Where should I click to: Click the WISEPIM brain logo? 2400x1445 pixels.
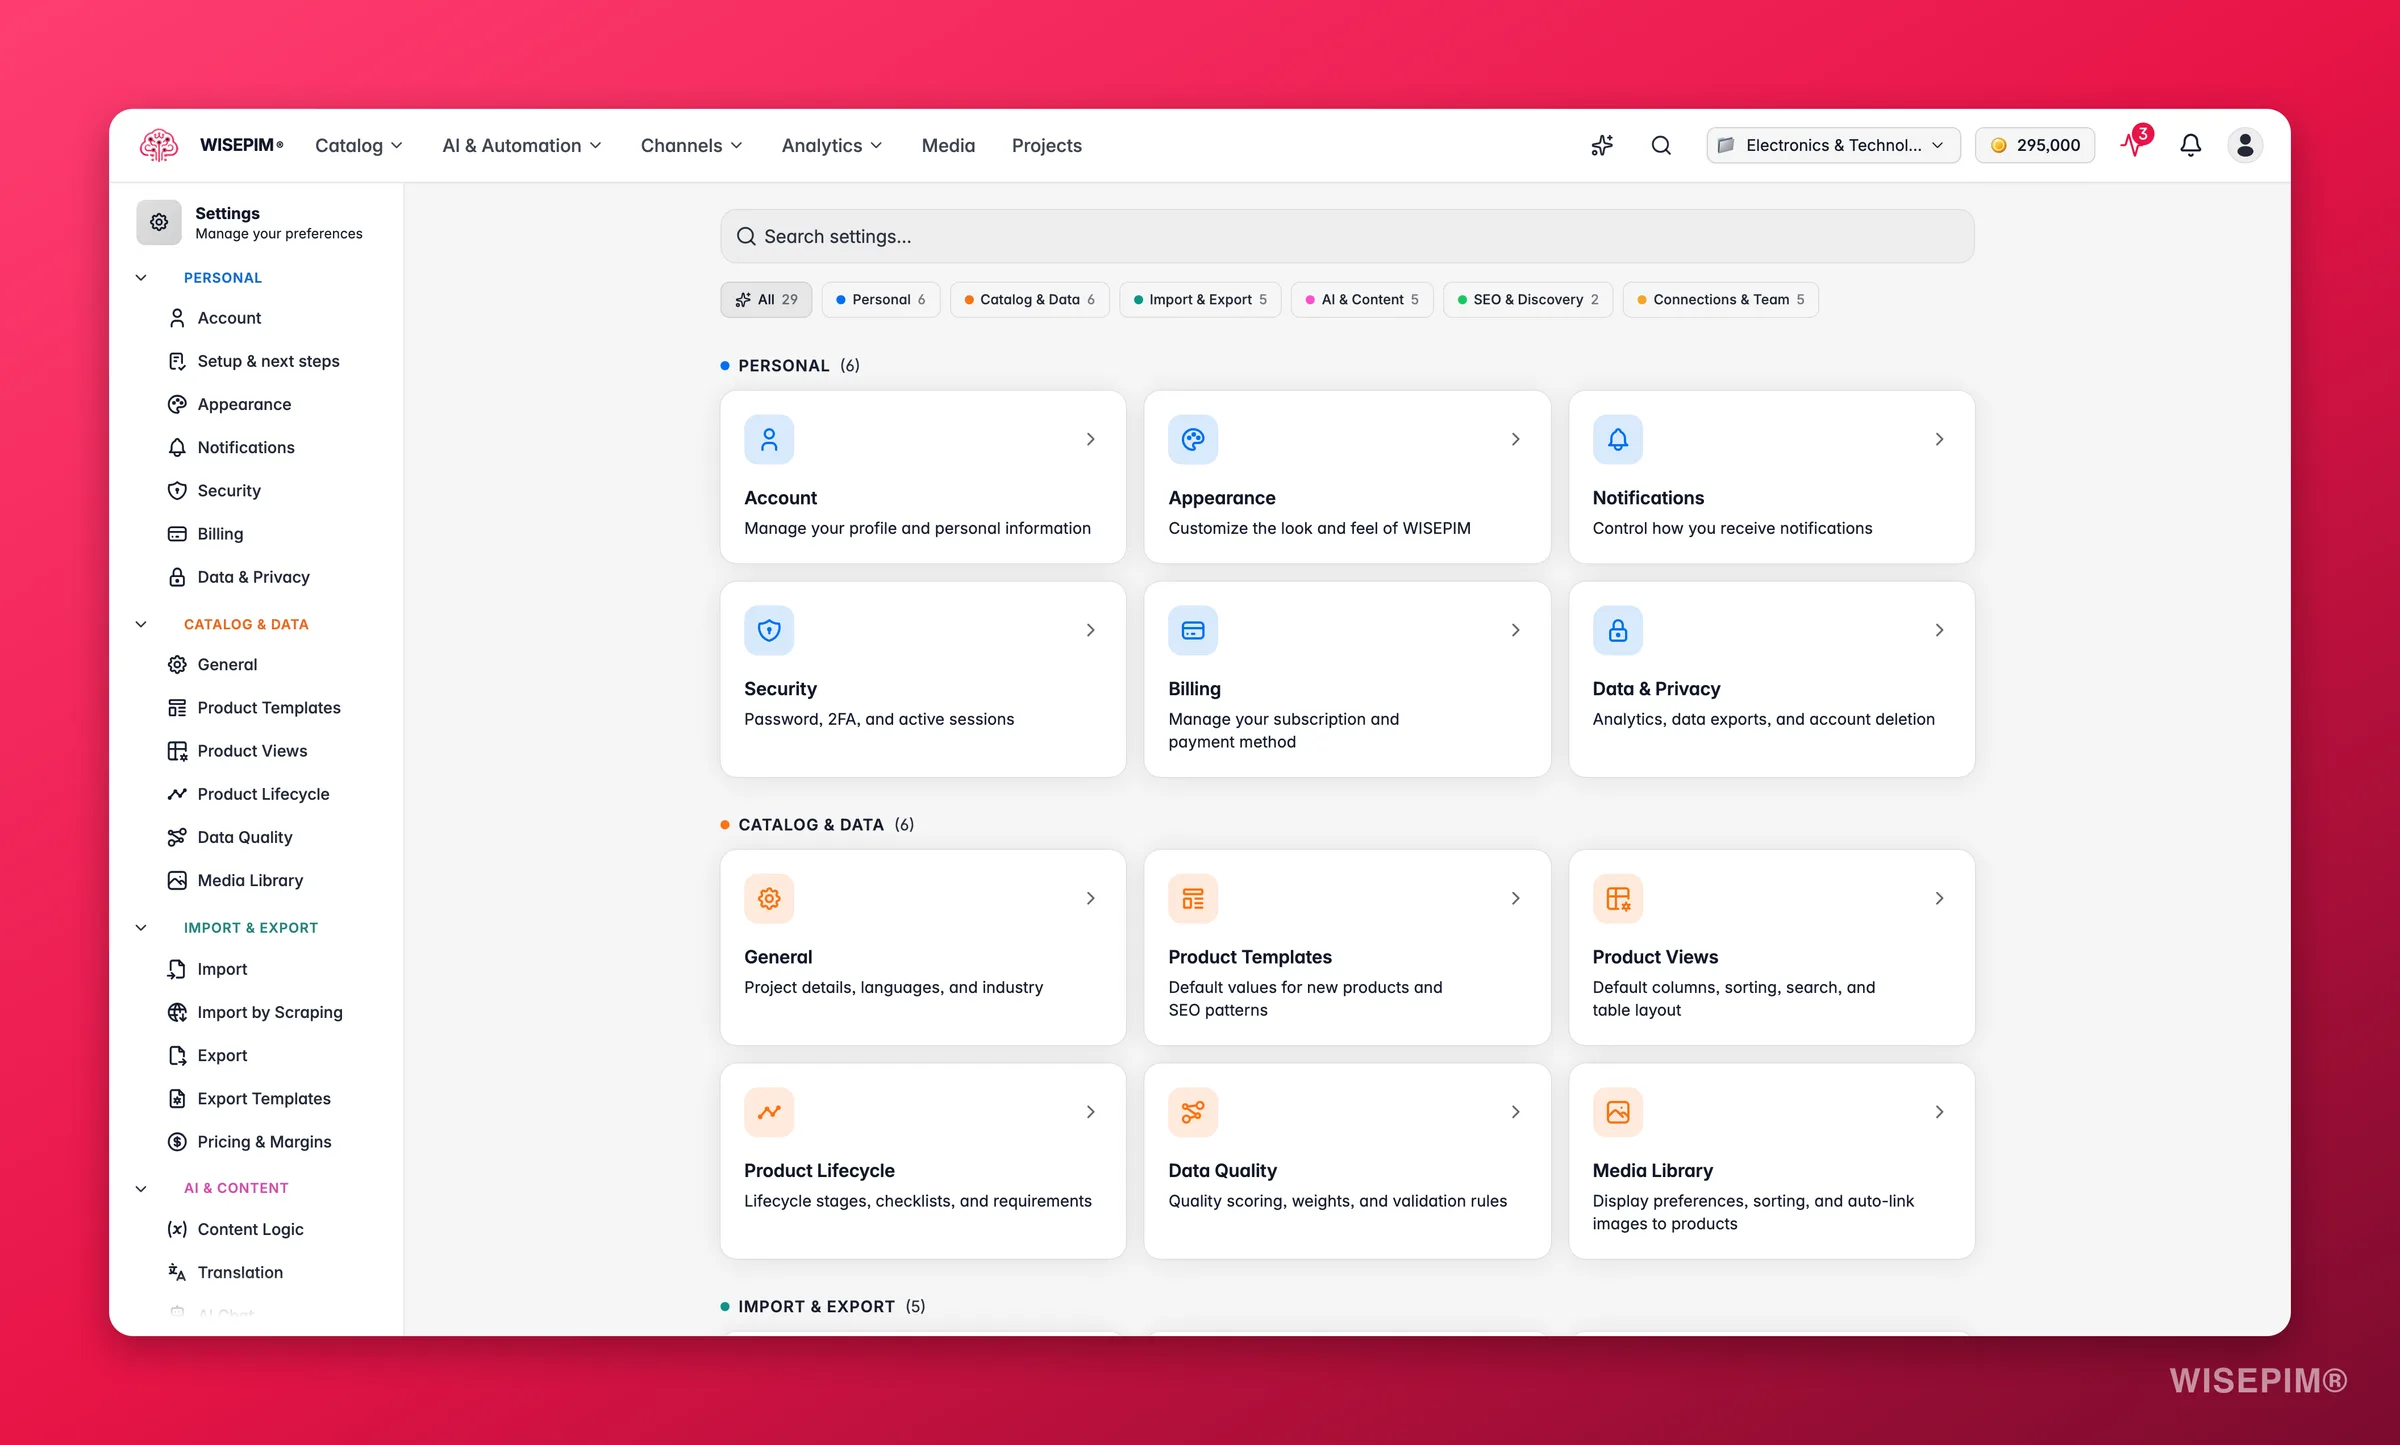(158, 145)
